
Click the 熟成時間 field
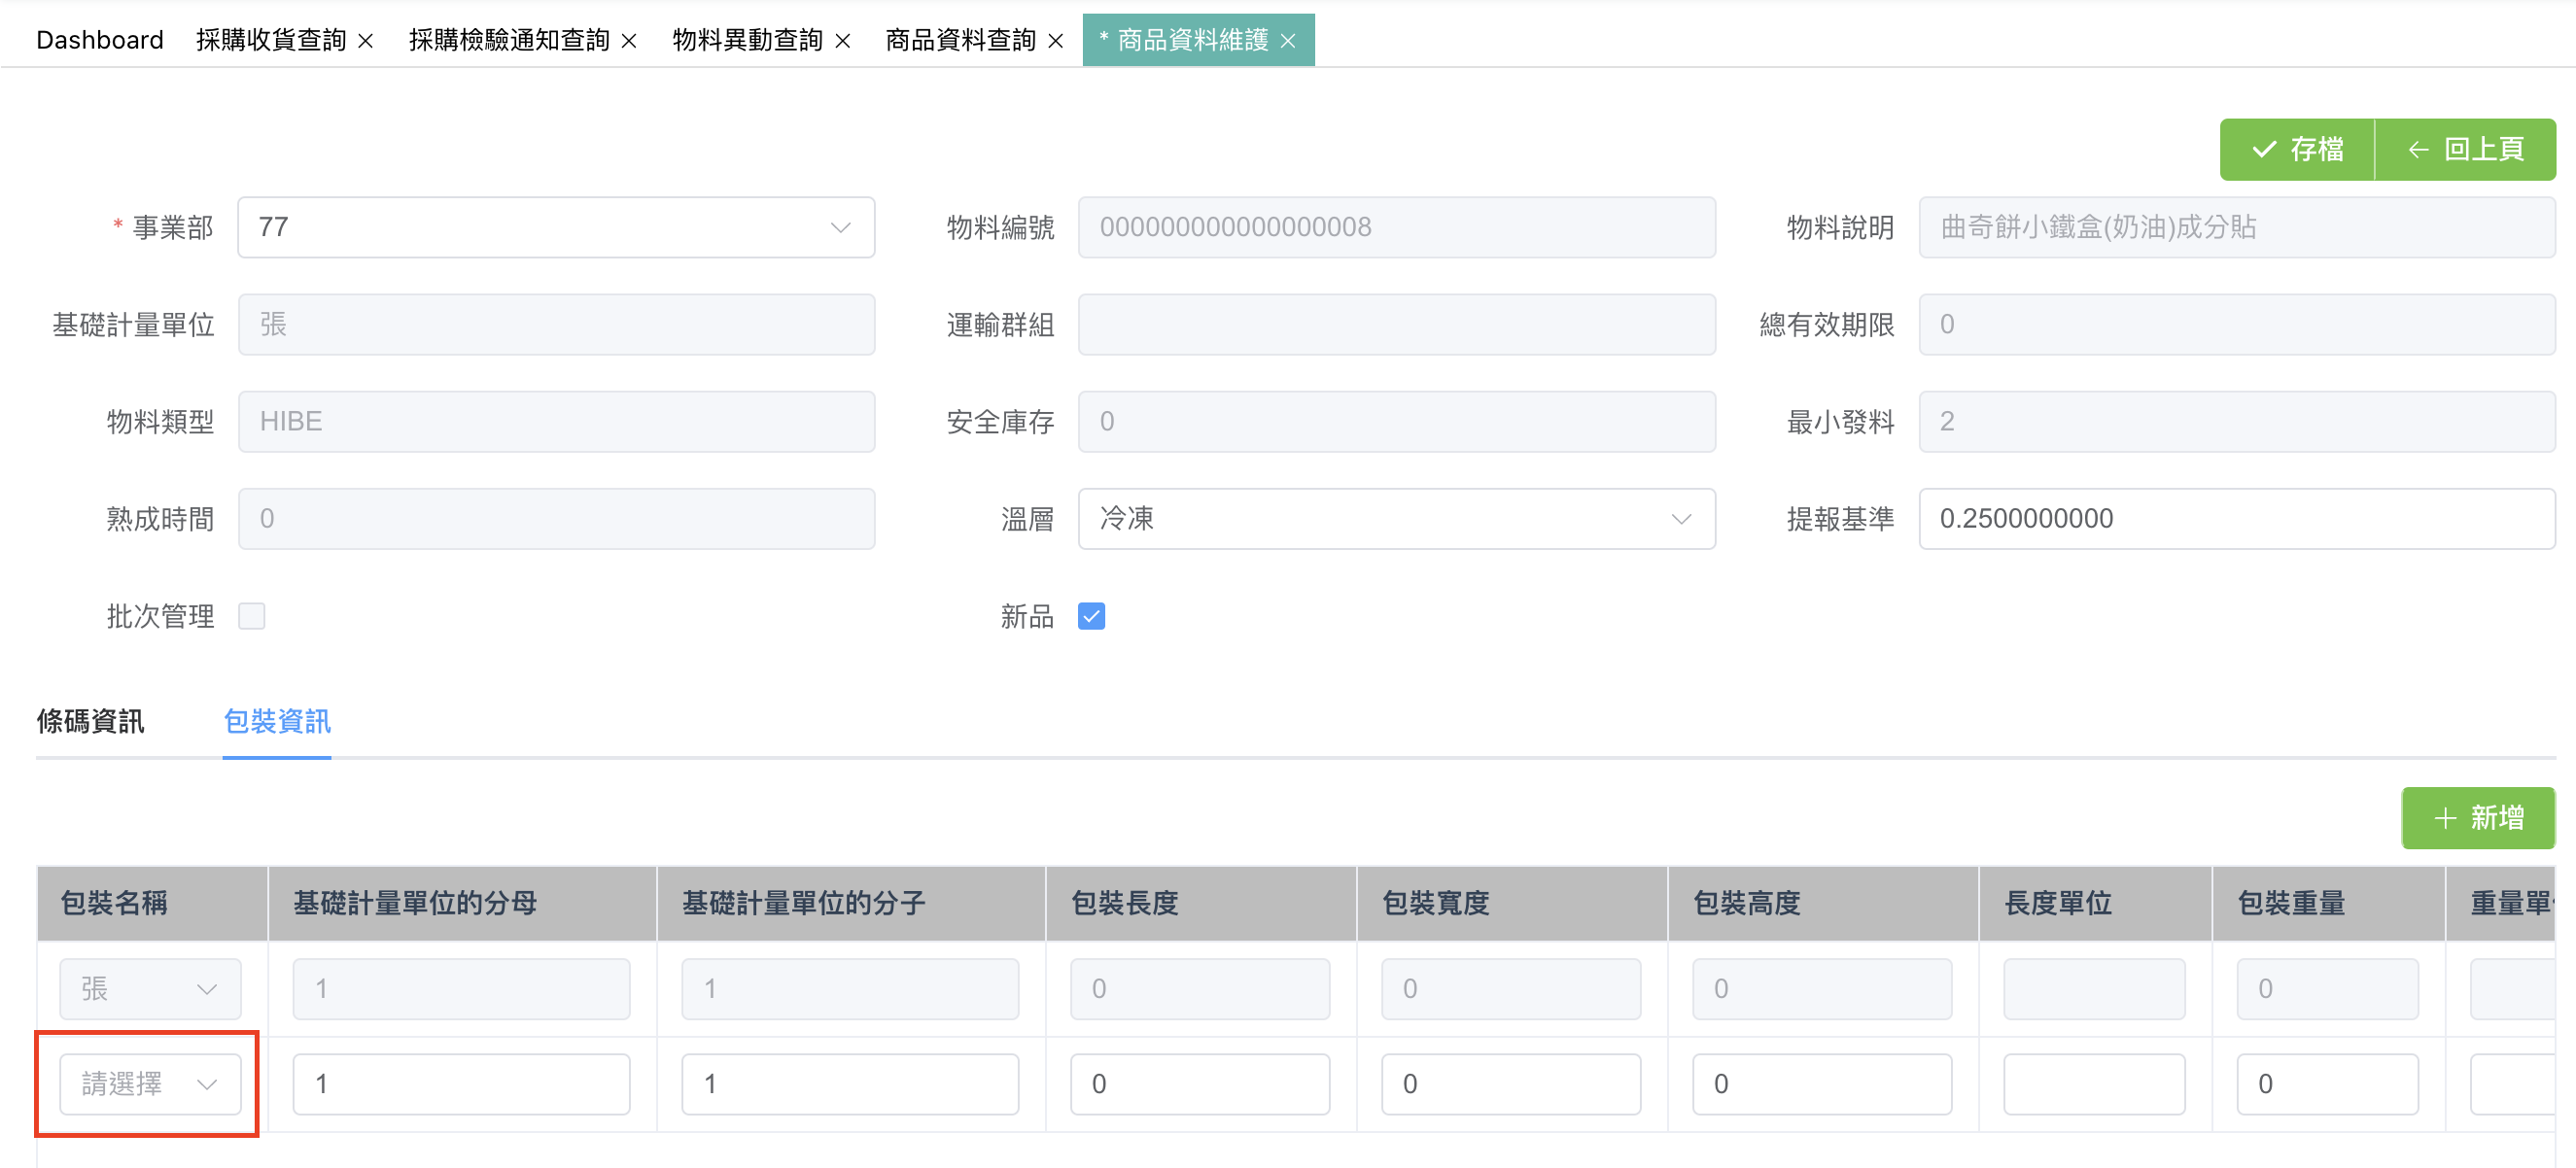[x=556, y=519]
